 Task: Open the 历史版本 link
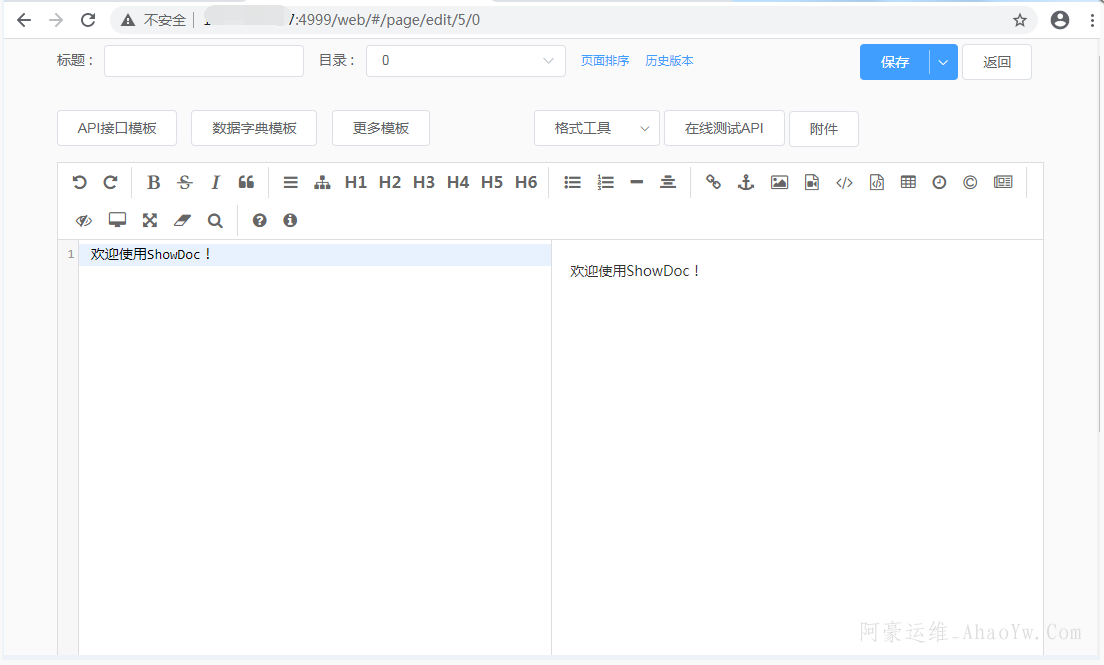(669, 61)
